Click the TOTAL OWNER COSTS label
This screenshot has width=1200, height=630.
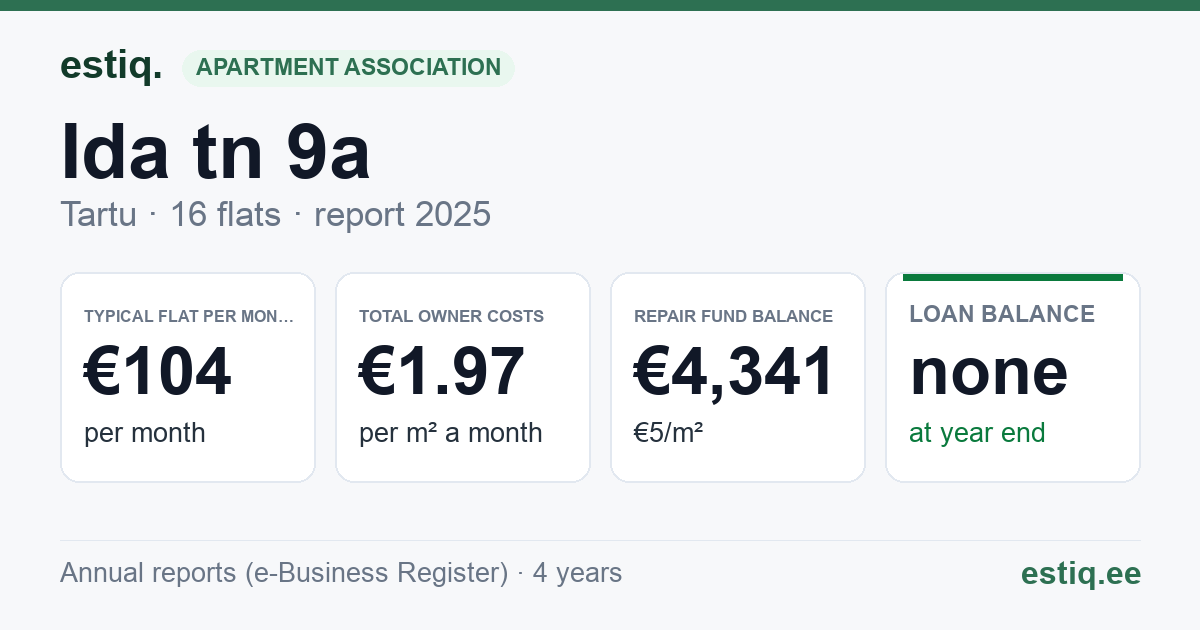click(x=451, y=316)
